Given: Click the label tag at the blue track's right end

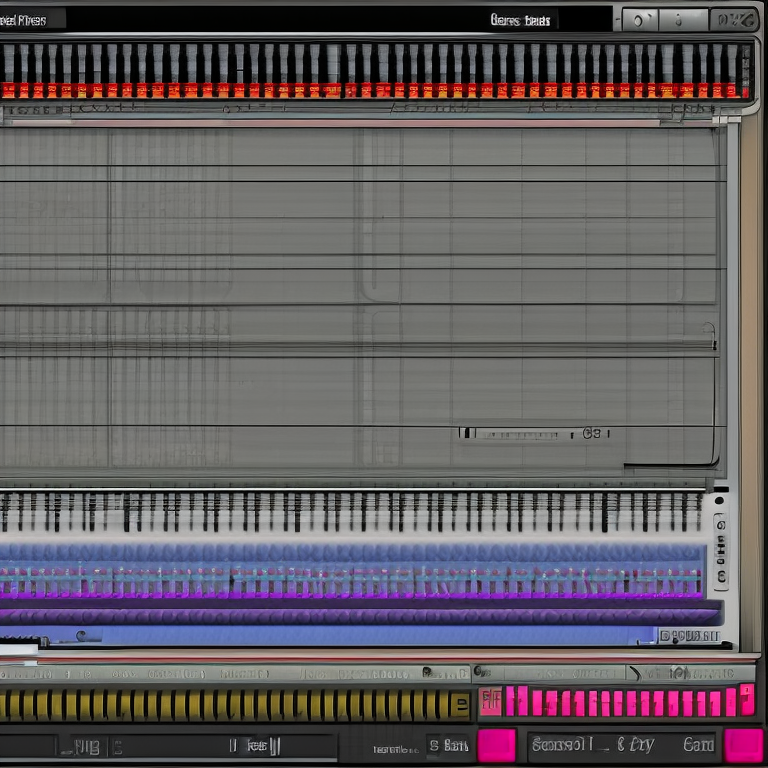Looking at the screenshot, I should coord(689,636).
